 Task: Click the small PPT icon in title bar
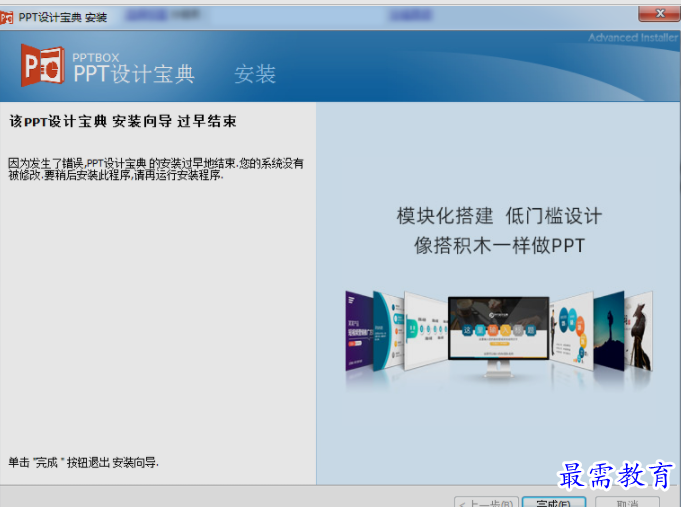(6, 17)
